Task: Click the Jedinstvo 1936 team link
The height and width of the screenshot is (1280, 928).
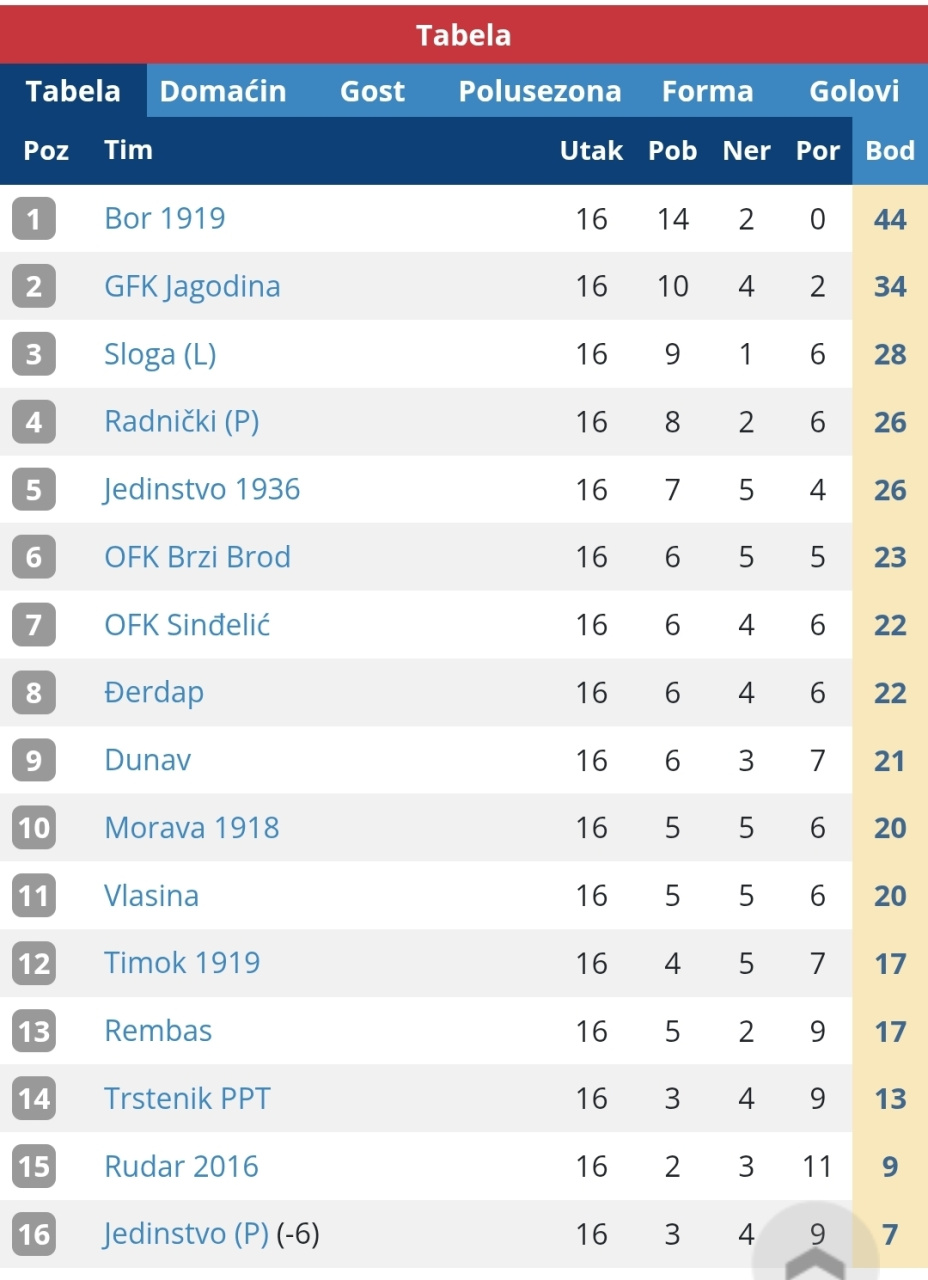Action: point(202,489)
